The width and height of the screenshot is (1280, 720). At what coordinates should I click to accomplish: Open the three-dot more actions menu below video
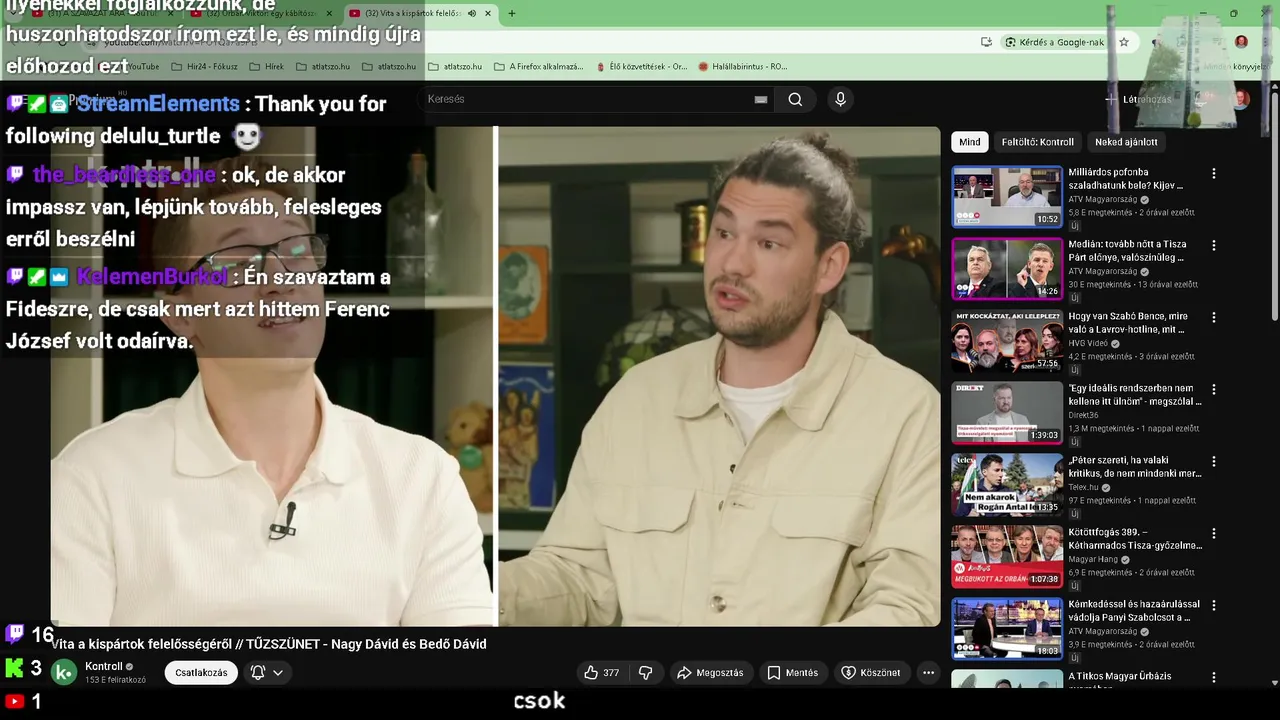[x=928, y=673]
